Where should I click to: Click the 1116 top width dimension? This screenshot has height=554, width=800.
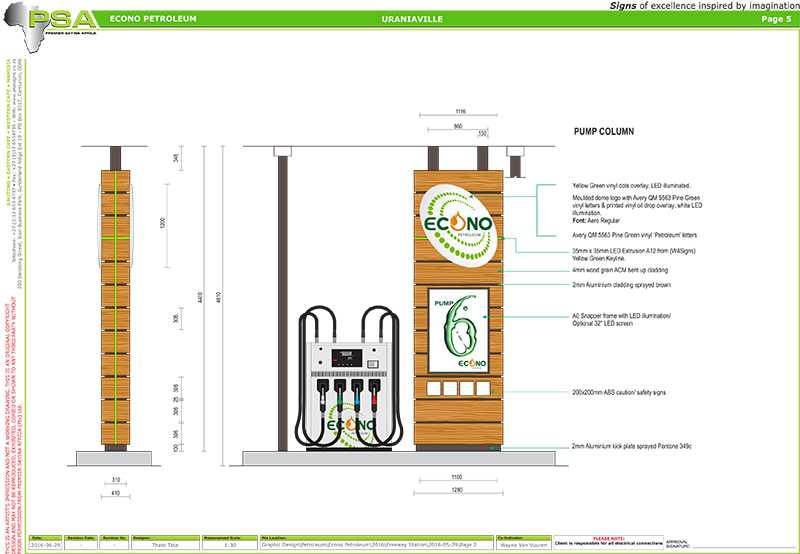460,111
